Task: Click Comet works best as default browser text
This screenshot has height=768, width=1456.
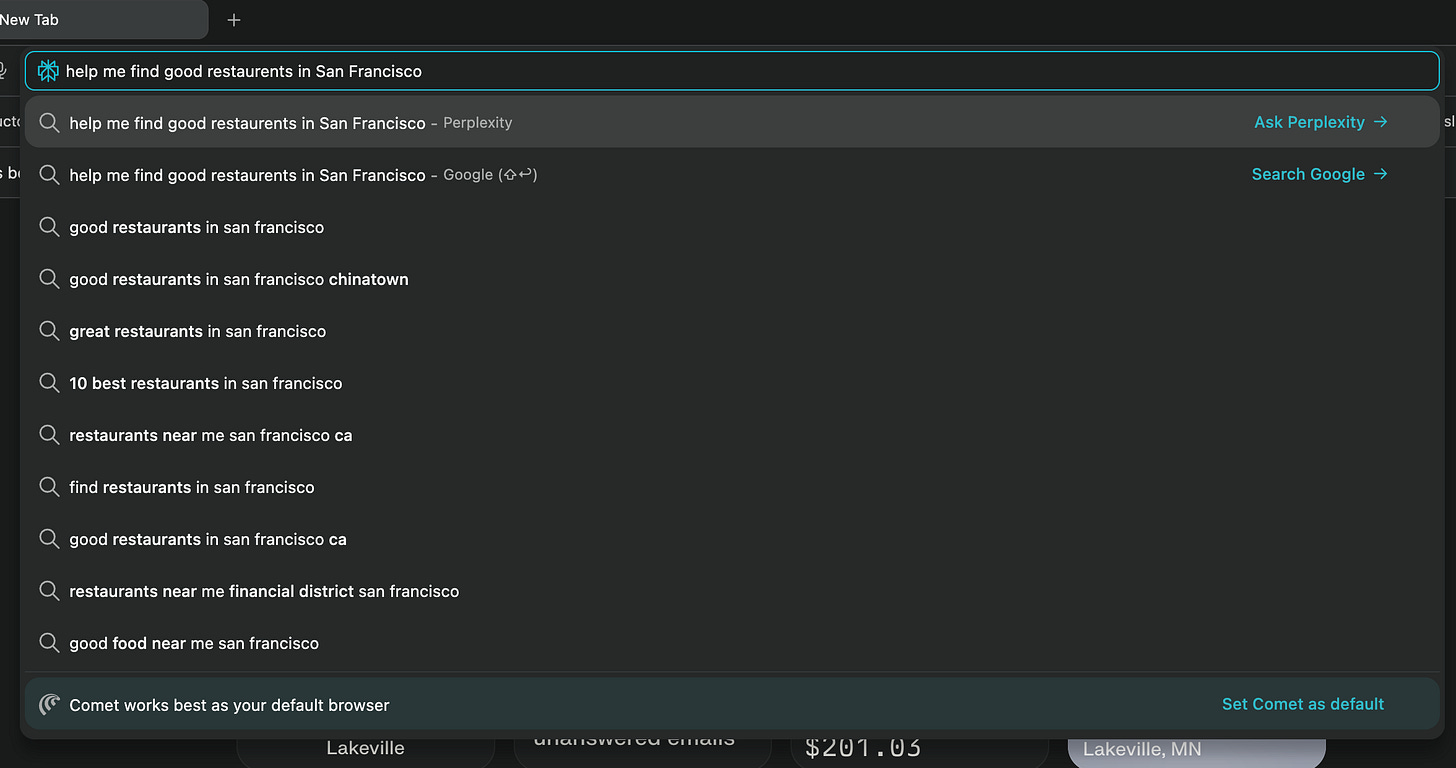Action: (x=229, y=705)
